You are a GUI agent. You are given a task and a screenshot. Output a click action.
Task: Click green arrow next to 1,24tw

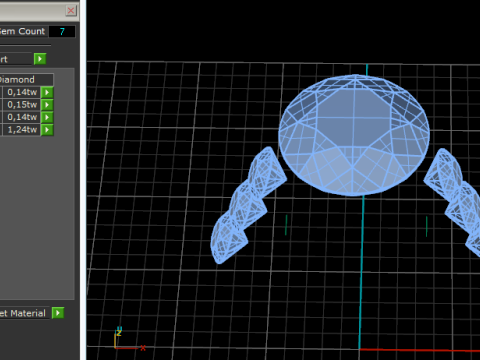pyautogui.click(x=47, y=130)
